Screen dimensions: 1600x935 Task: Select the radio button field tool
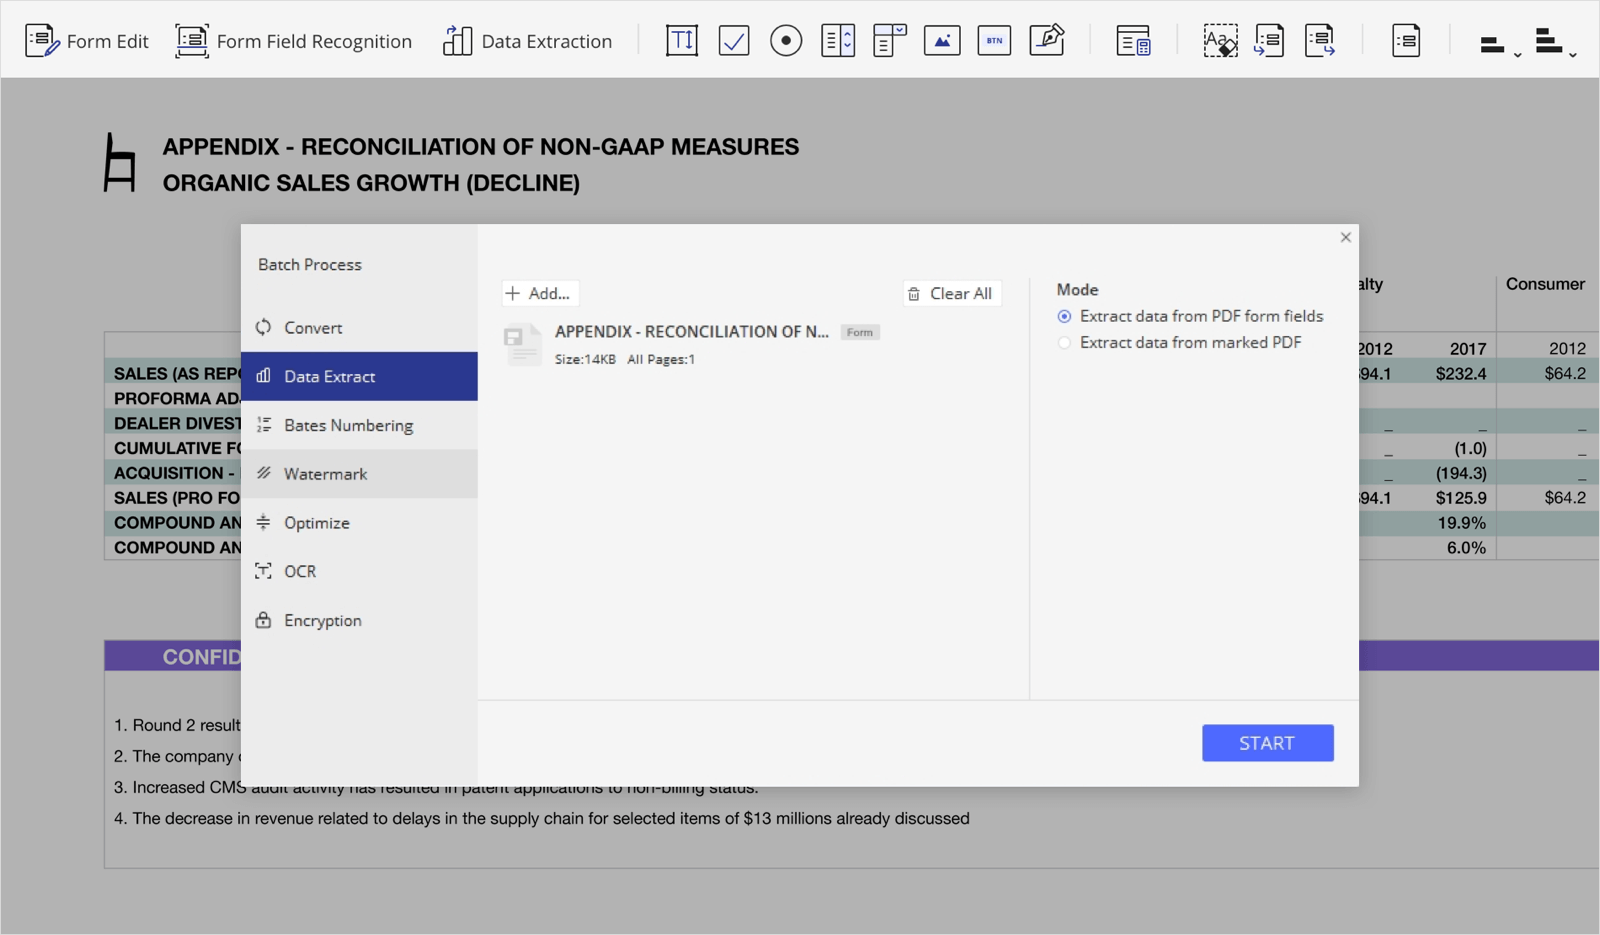(x=786, y=41)
